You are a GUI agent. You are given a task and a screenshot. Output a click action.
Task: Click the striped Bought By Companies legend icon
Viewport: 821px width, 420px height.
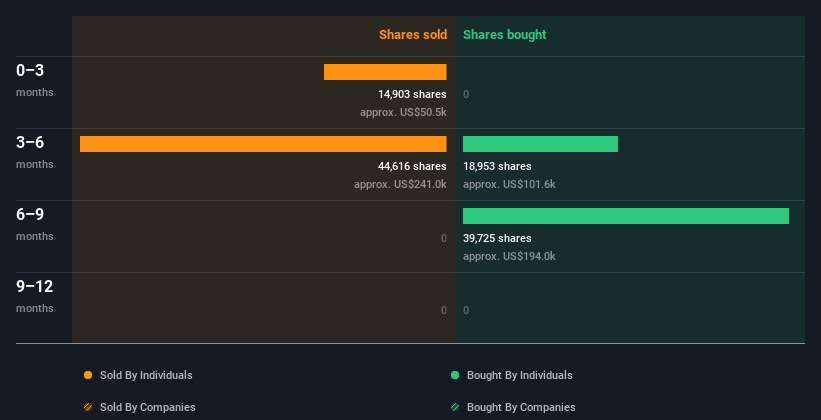[x=455, y=407]
